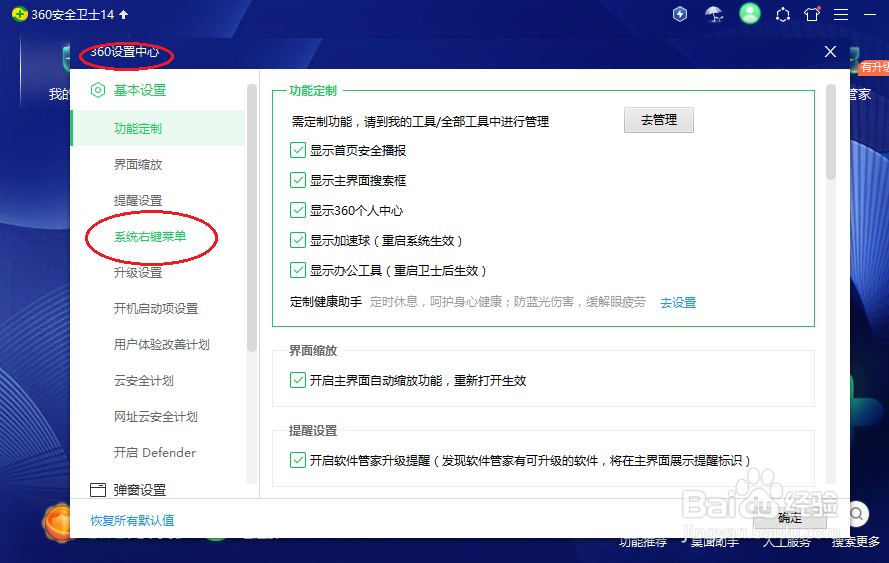Click the 360 Security Guard logo icon
This screenshot has height=563, width=889.
pos(19,14)
